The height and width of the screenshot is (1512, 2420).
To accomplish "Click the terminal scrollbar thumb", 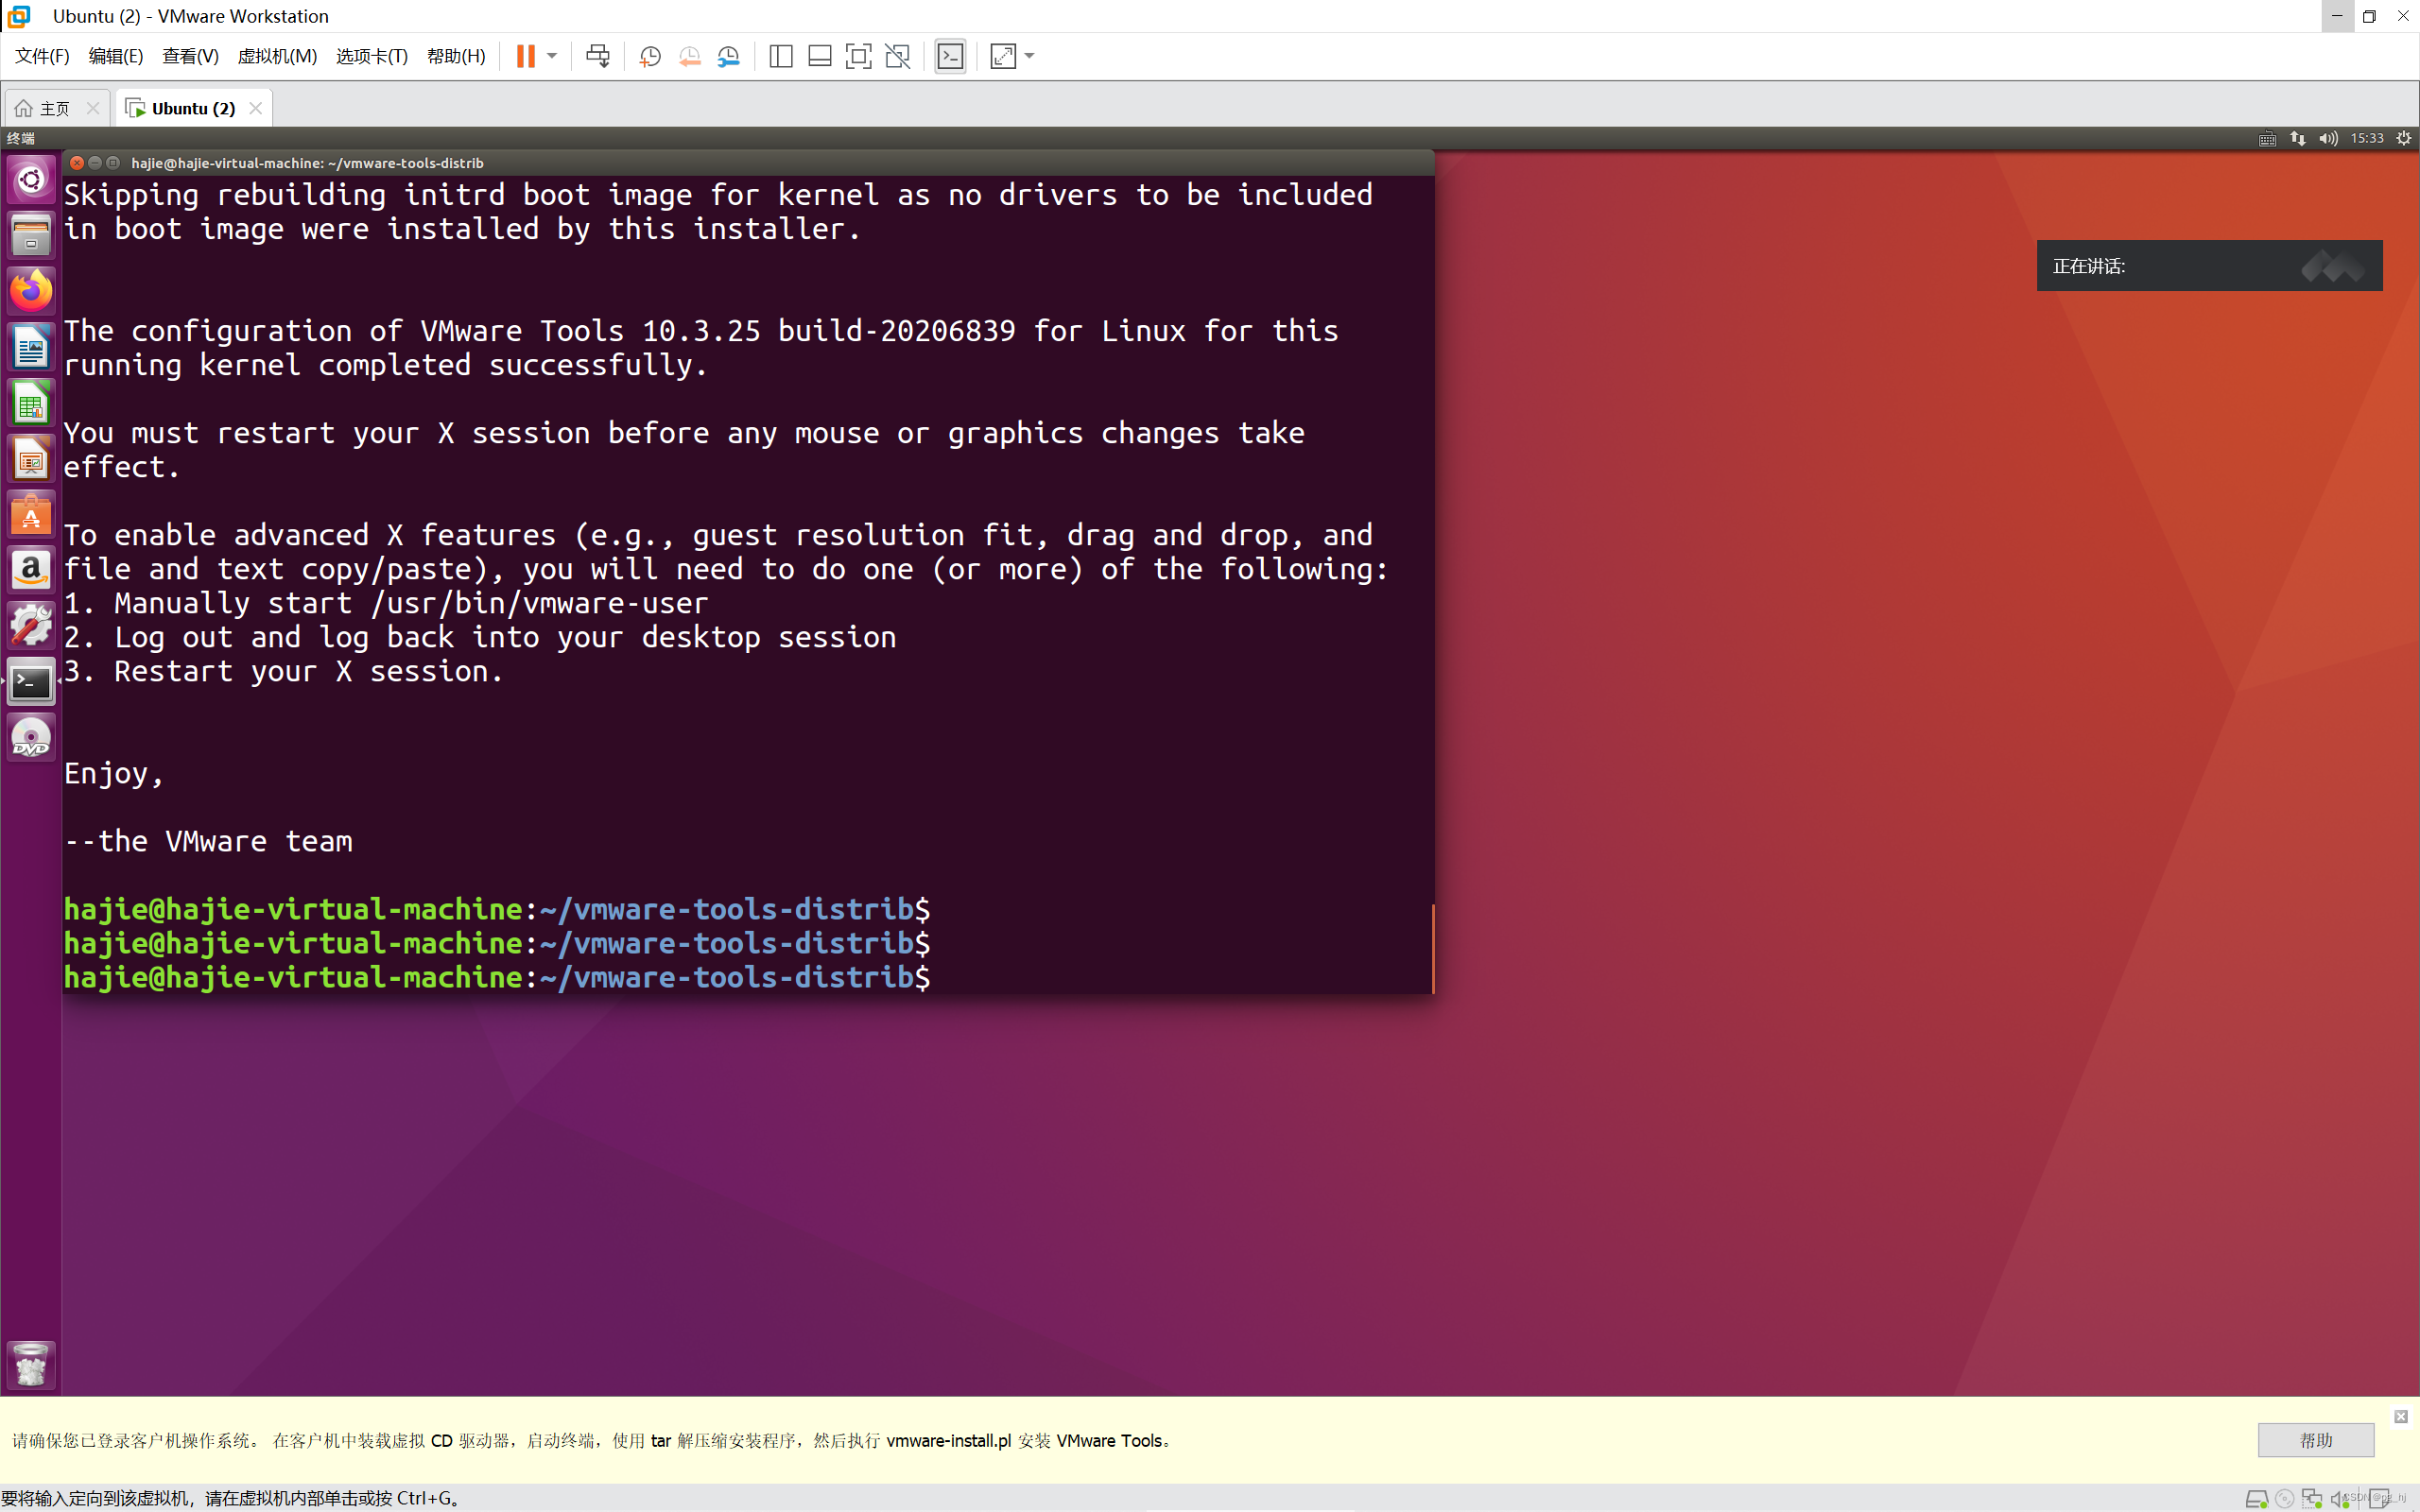I will click(1432, 947).
